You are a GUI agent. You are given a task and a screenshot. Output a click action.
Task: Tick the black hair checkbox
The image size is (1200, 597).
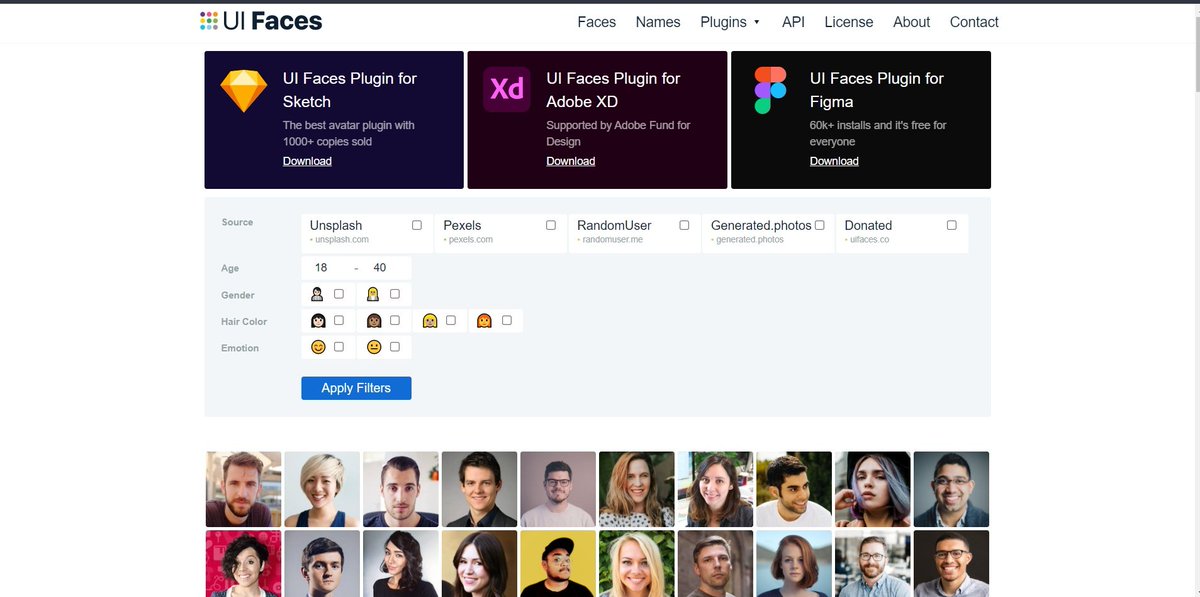point(339,321)
